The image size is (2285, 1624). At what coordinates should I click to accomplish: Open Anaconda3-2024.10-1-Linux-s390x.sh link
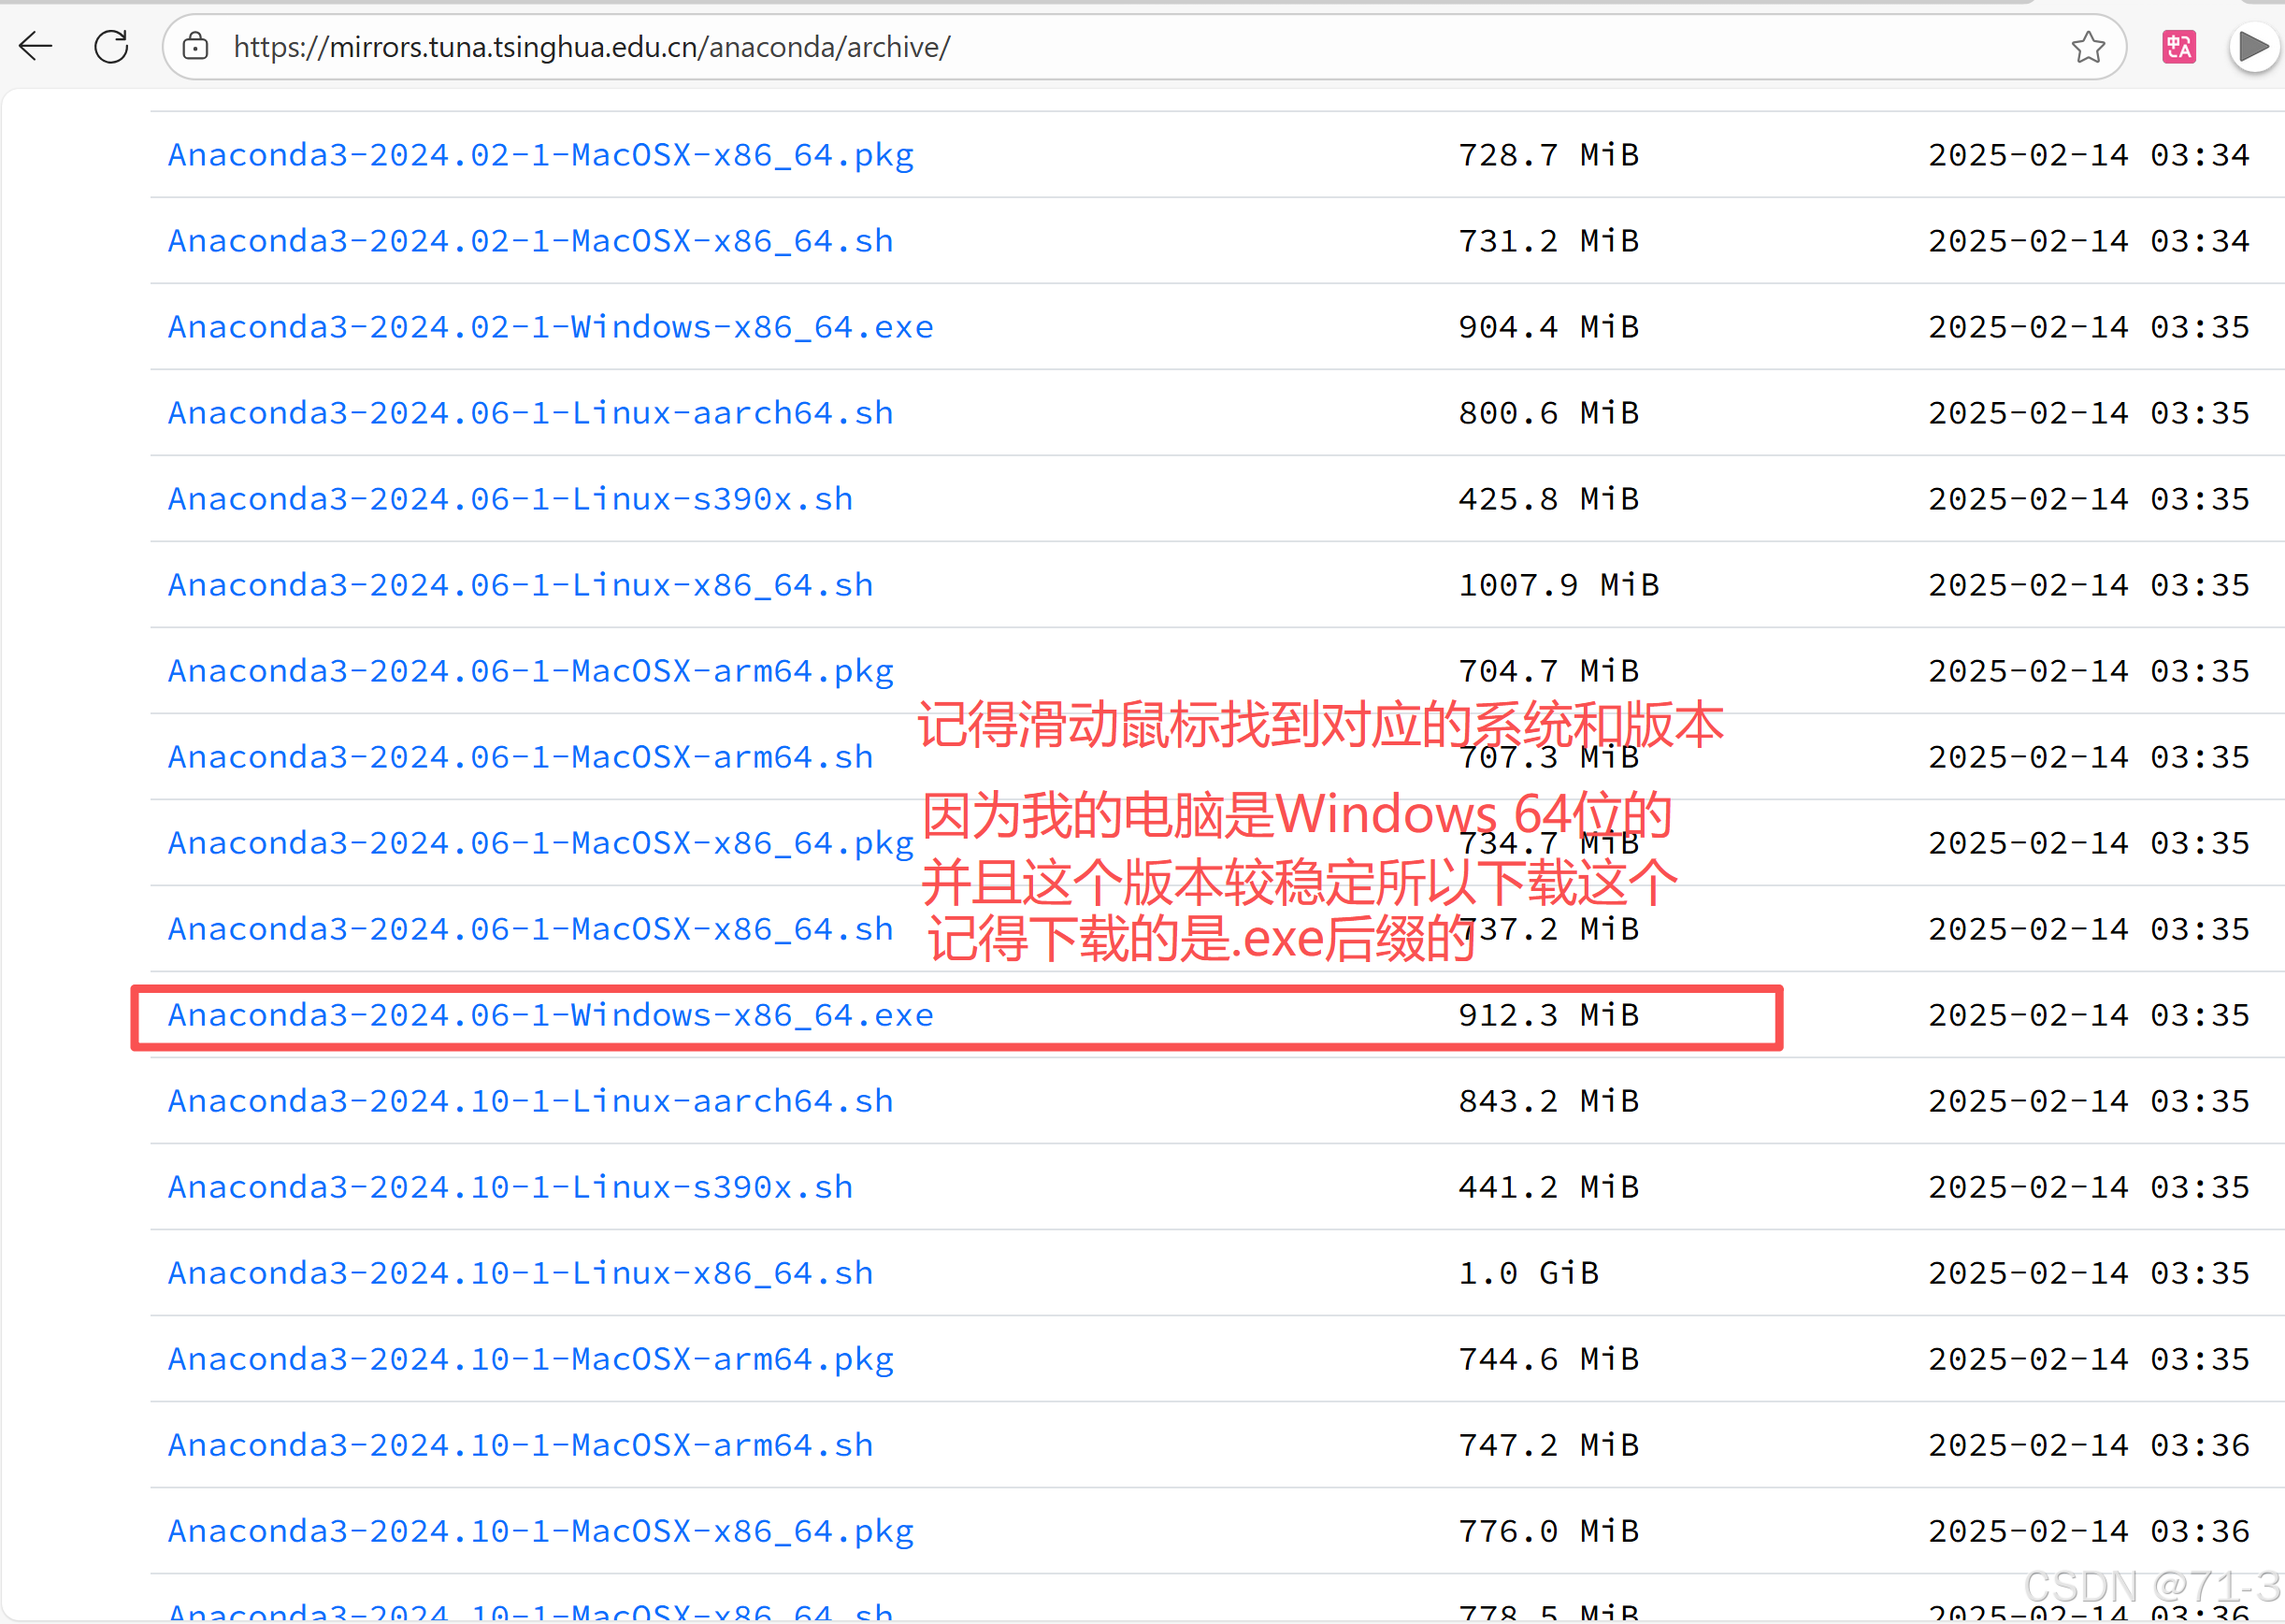pos(511,1187)
